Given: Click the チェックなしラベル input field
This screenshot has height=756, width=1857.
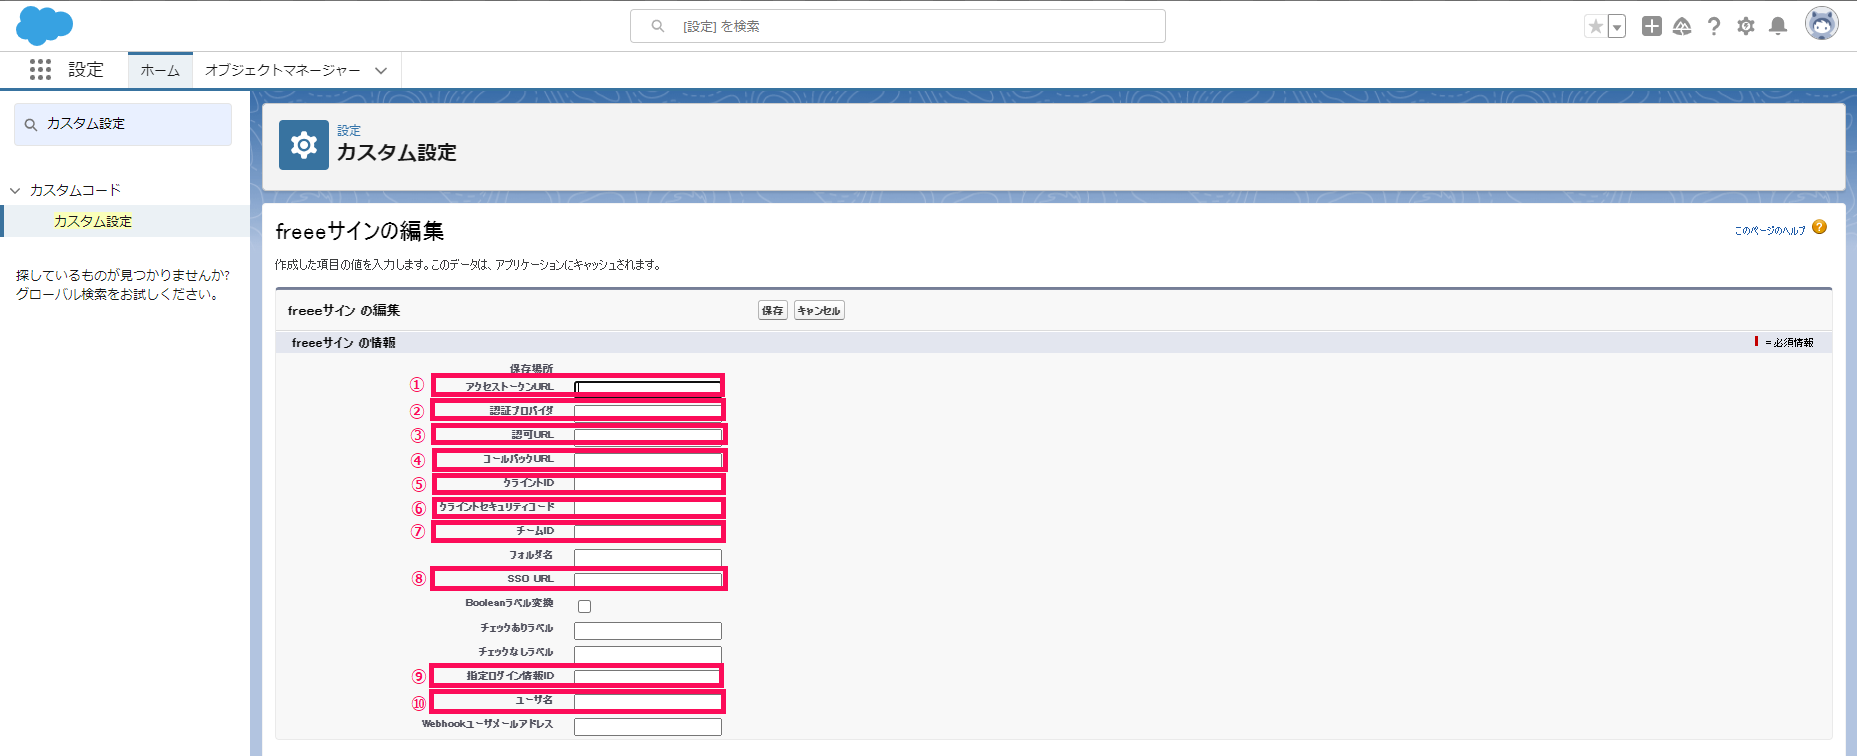Looking at the screenshot, I should pyautogui.click(x=648, y=655).
